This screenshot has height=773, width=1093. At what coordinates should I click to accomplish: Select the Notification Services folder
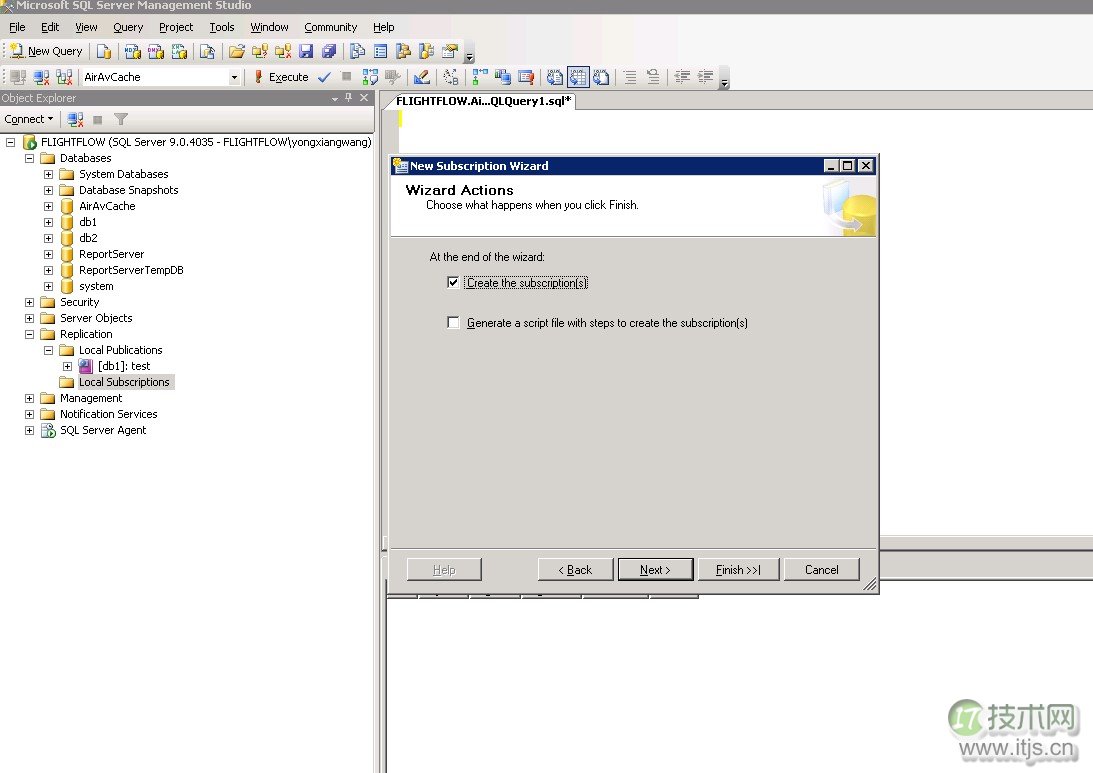coord(109,414)
